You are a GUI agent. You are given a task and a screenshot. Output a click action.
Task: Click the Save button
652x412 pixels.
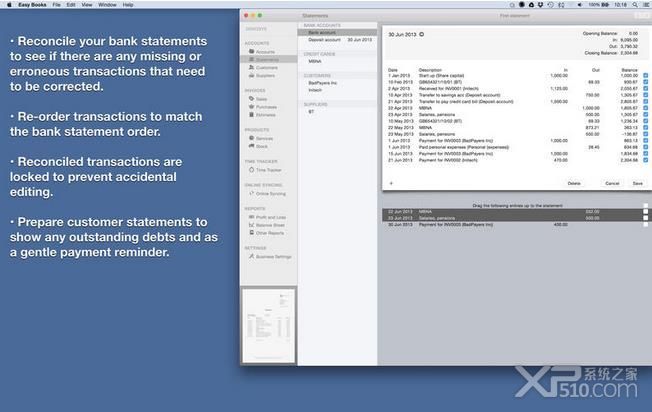[x=637, y=183]
